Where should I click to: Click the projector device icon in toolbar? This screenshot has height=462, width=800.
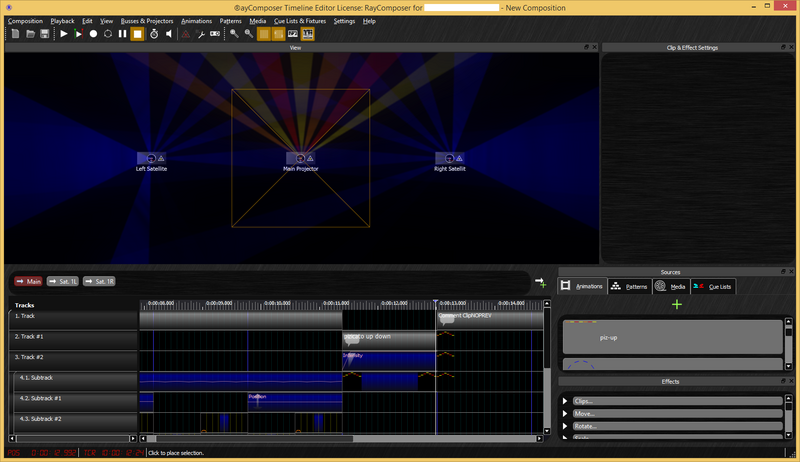(x=215, y=34)
